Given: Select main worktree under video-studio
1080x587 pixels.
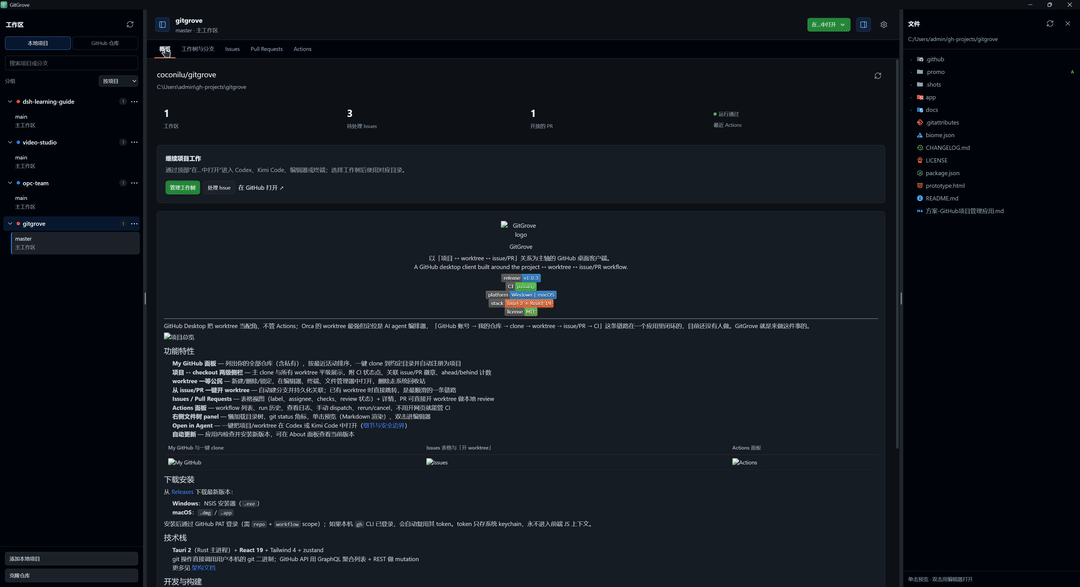Looking at the screenshot, I should click(x=74, y=161).
